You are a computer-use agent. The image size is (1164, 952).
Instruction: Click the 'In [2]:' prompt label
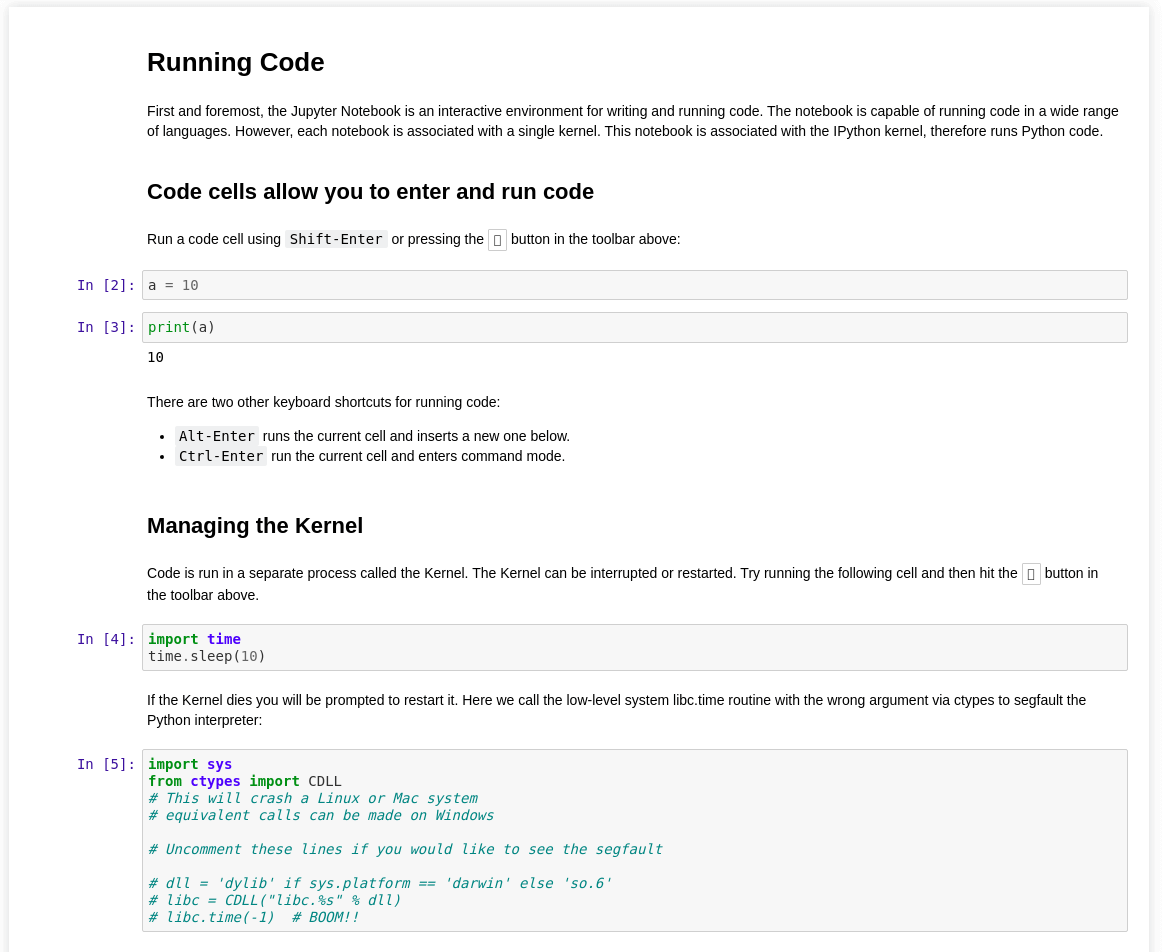point(106,285)
